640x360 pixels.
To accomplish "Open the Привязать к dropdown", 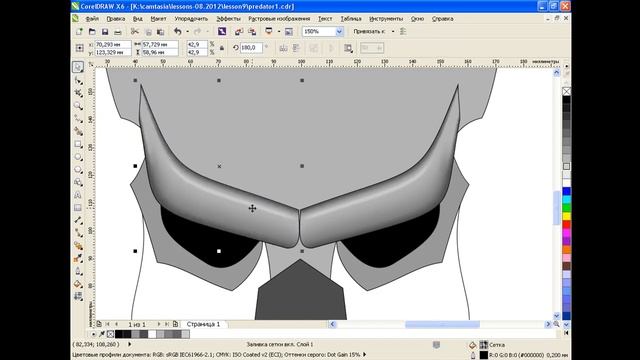I will 393,31.
